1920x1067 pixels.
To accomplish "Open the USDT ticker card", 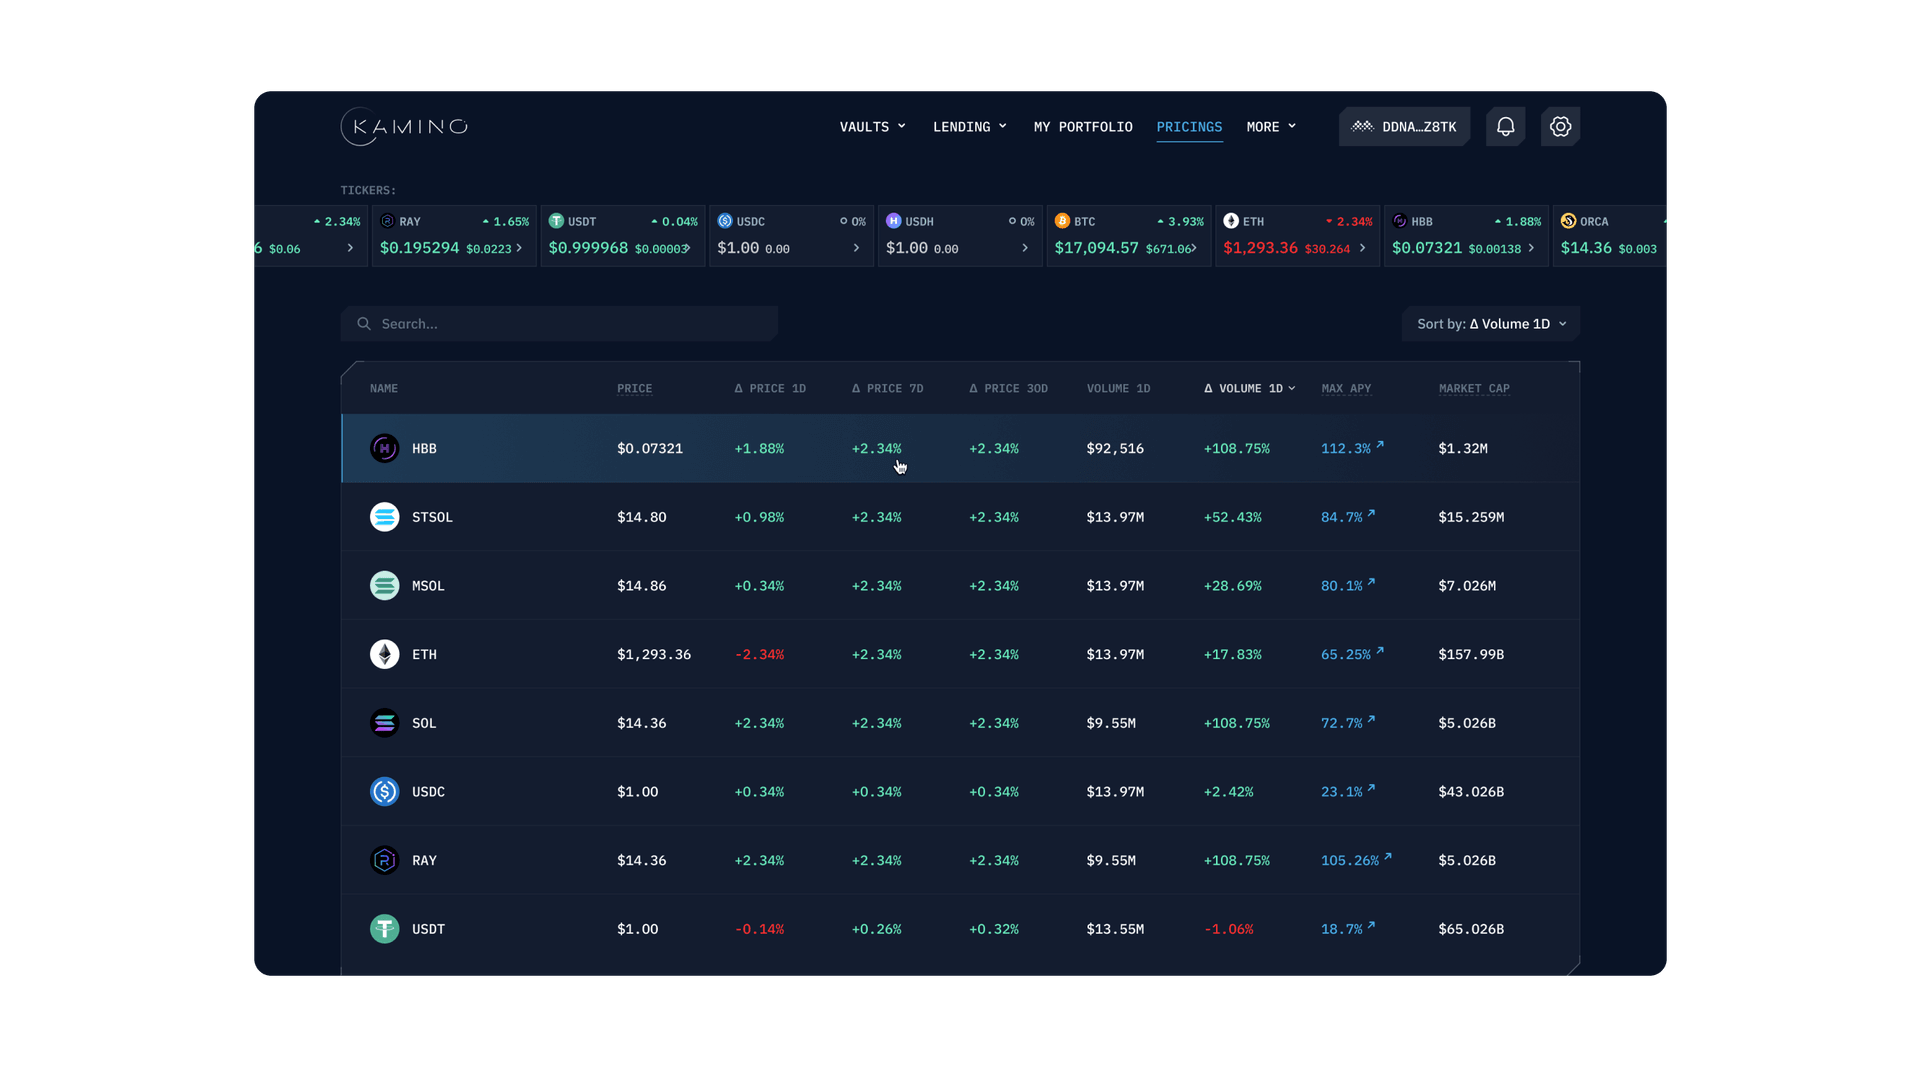I will [622, 236].
